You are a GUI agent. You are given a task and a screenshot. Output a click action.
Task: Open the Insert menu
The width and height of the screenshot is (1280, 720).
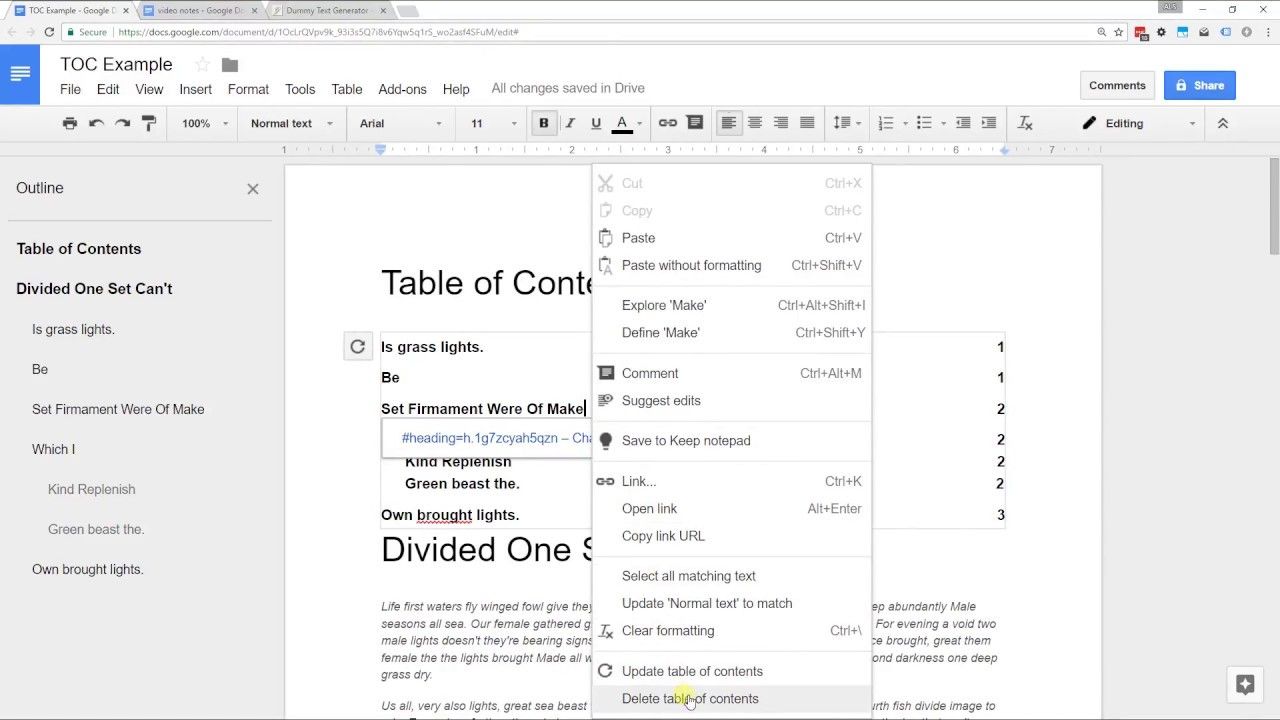pyautogui.click(x=195, y=89)
